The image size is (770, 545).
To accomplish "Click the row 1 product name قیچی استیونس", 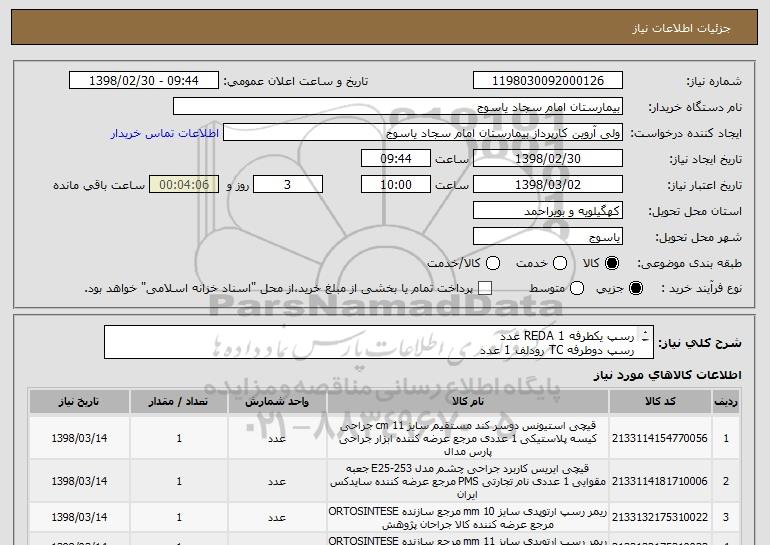I will click(468, 438).
